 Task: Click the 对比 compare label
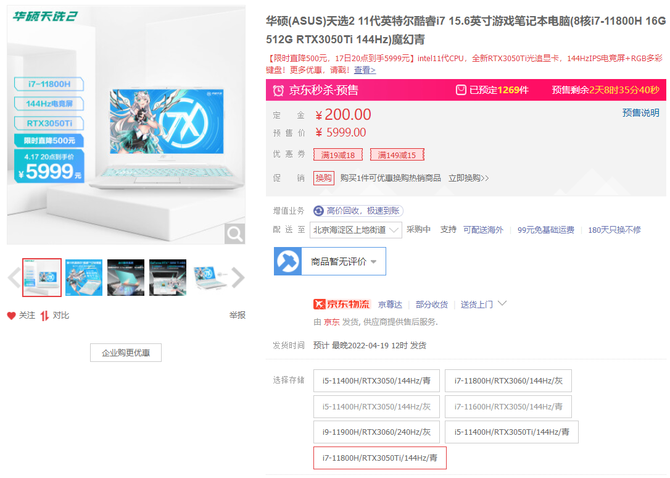point(61,315)
